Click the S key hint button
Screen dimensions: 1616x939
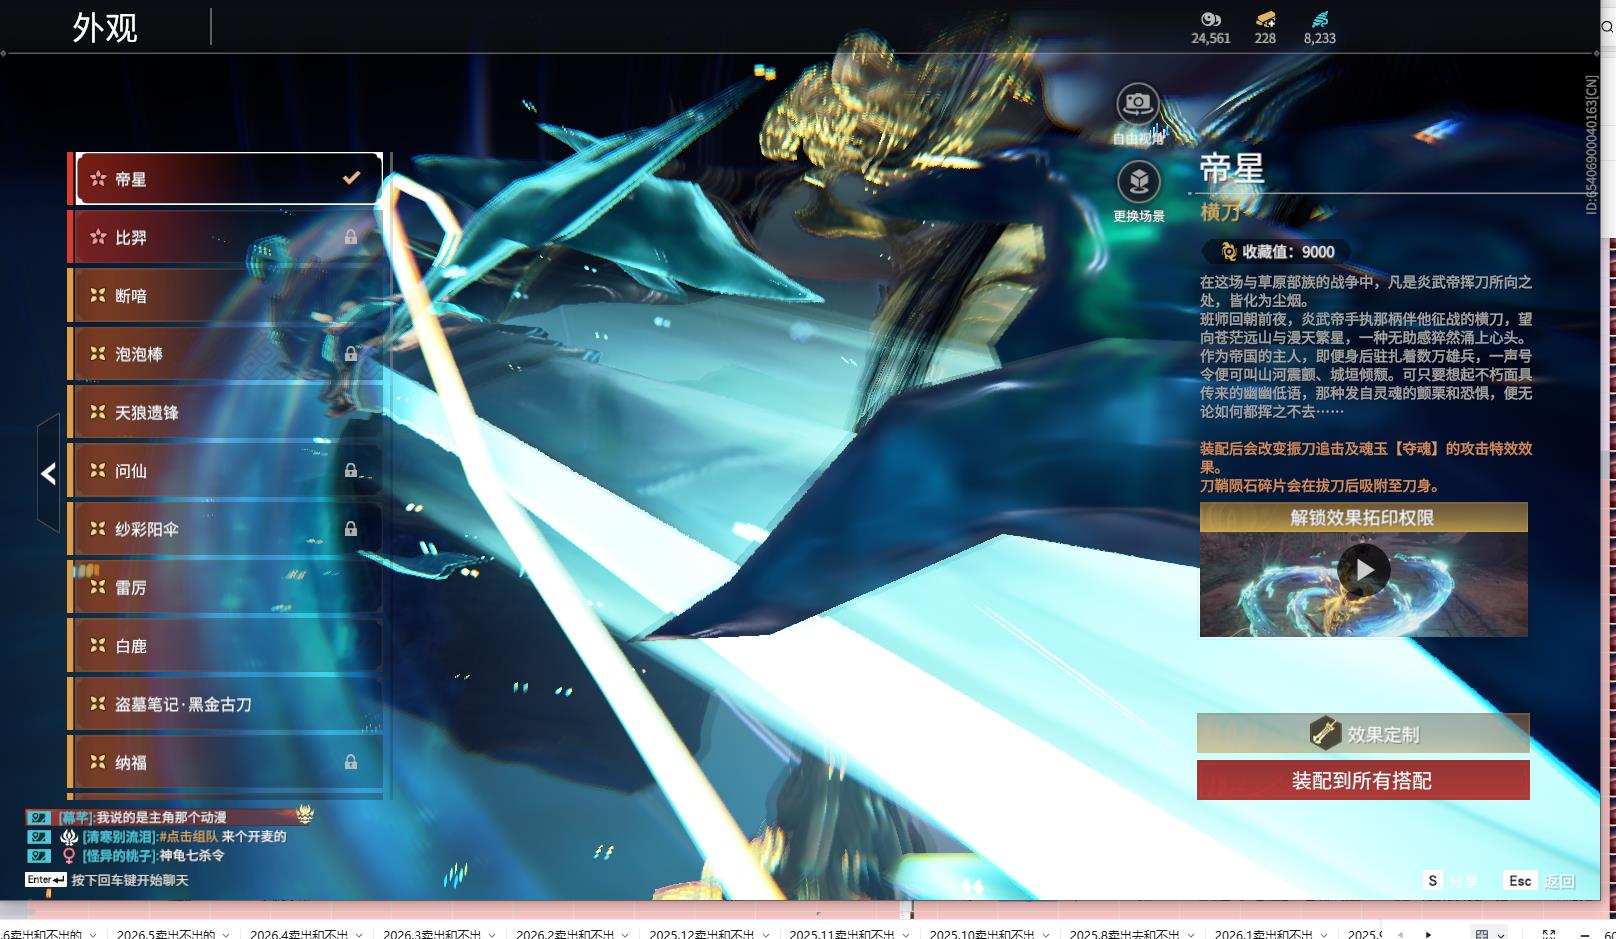[1432, 881]
